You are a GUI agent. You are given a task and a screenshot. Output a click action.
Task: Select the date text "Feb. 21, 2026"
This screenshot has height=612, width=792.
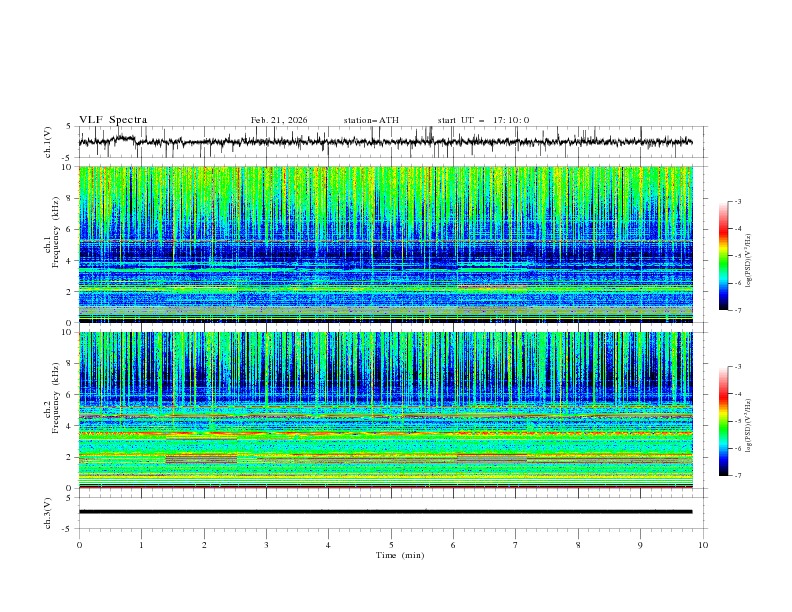click(279, 120)
